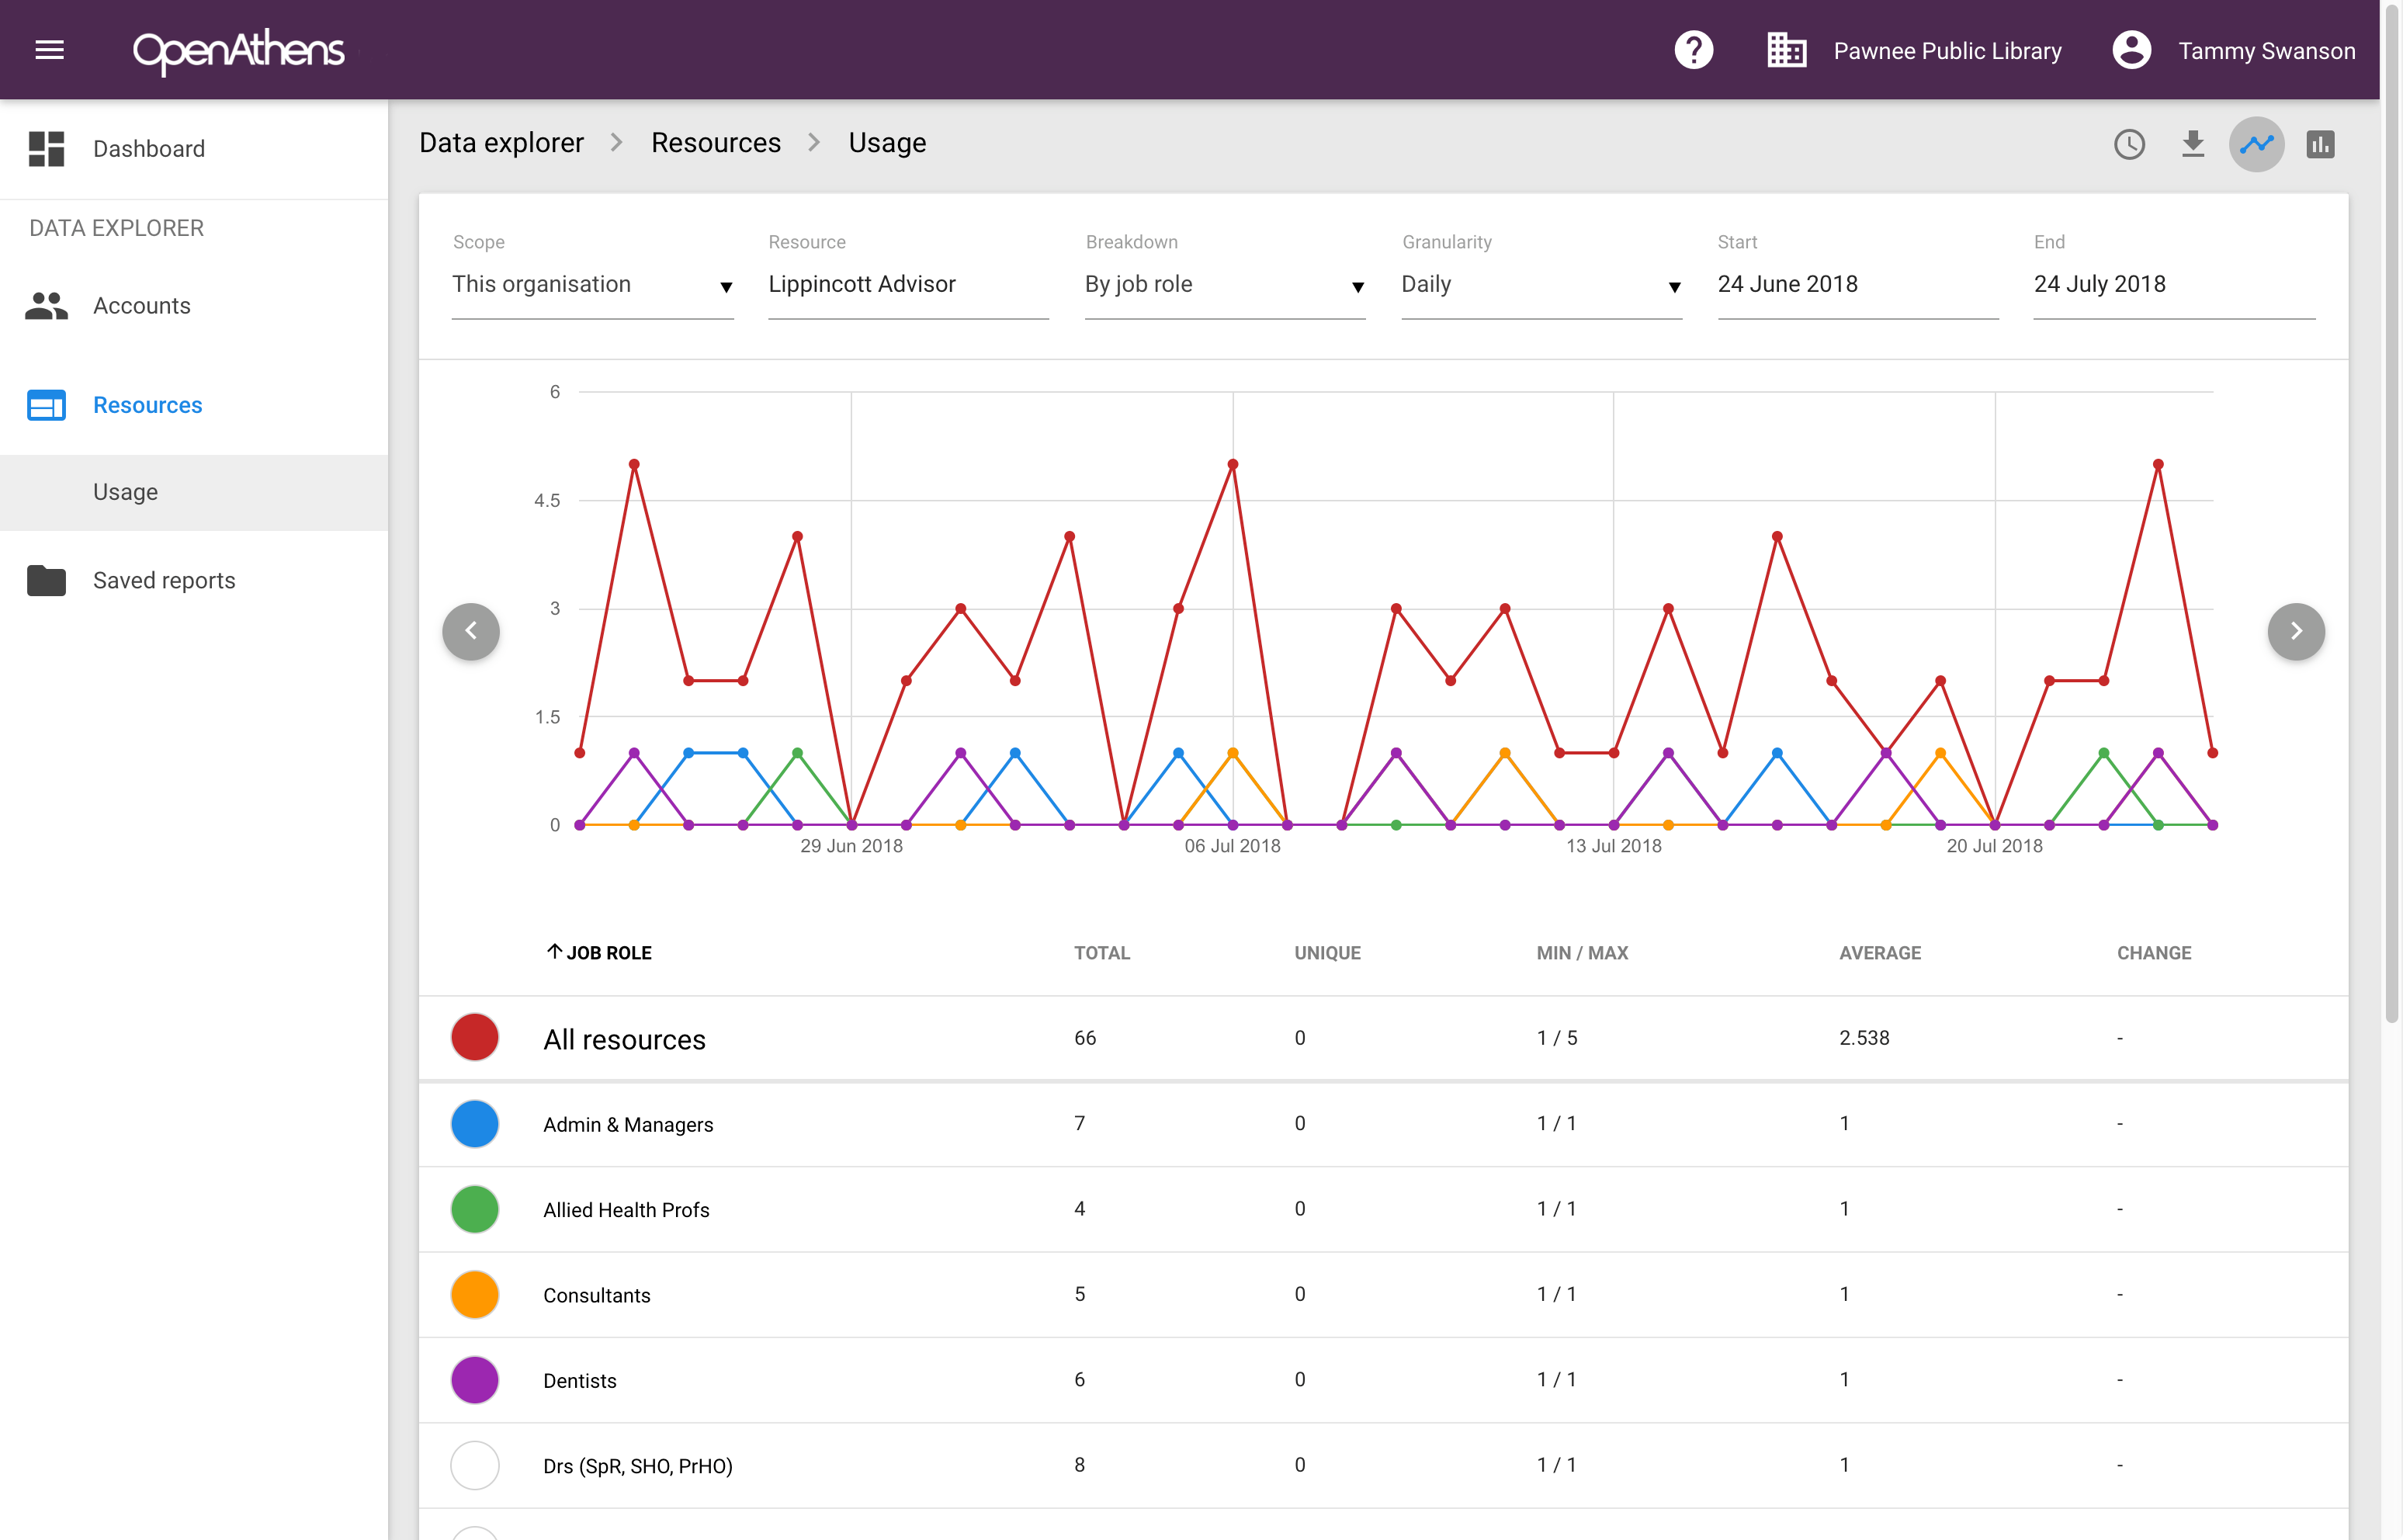Click the download report icon

coord(2192,145)
